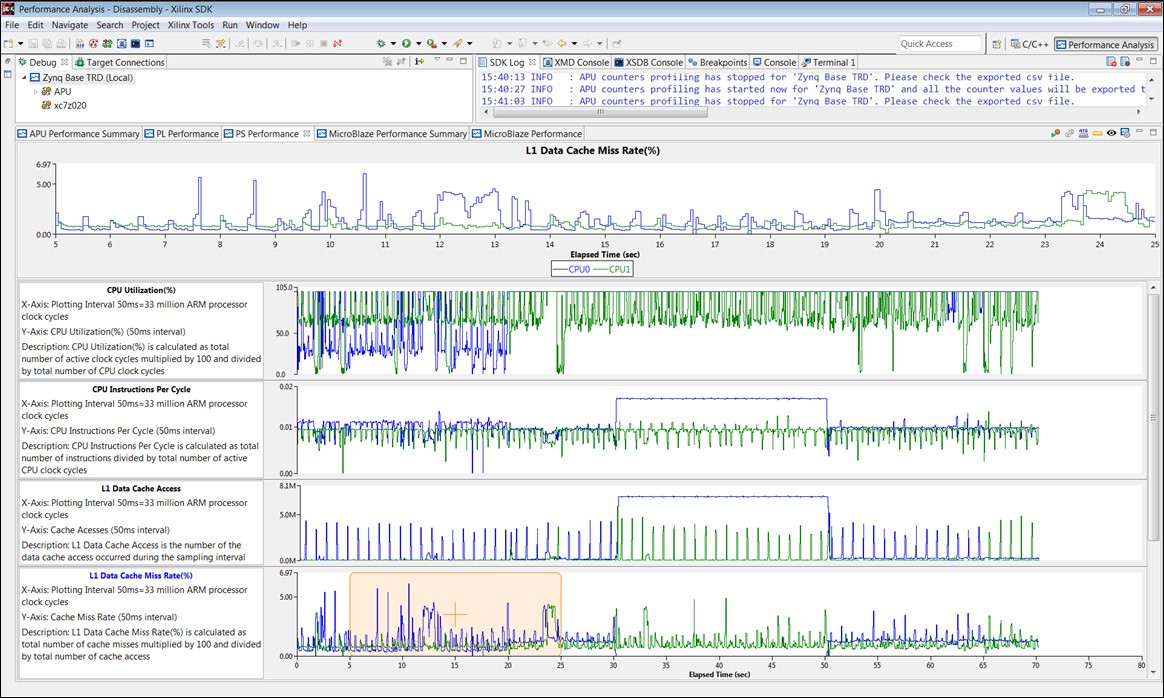Screen dimensions: 1164x698
Task: Switch to the Target Connections tab
Action: point(120,62)
